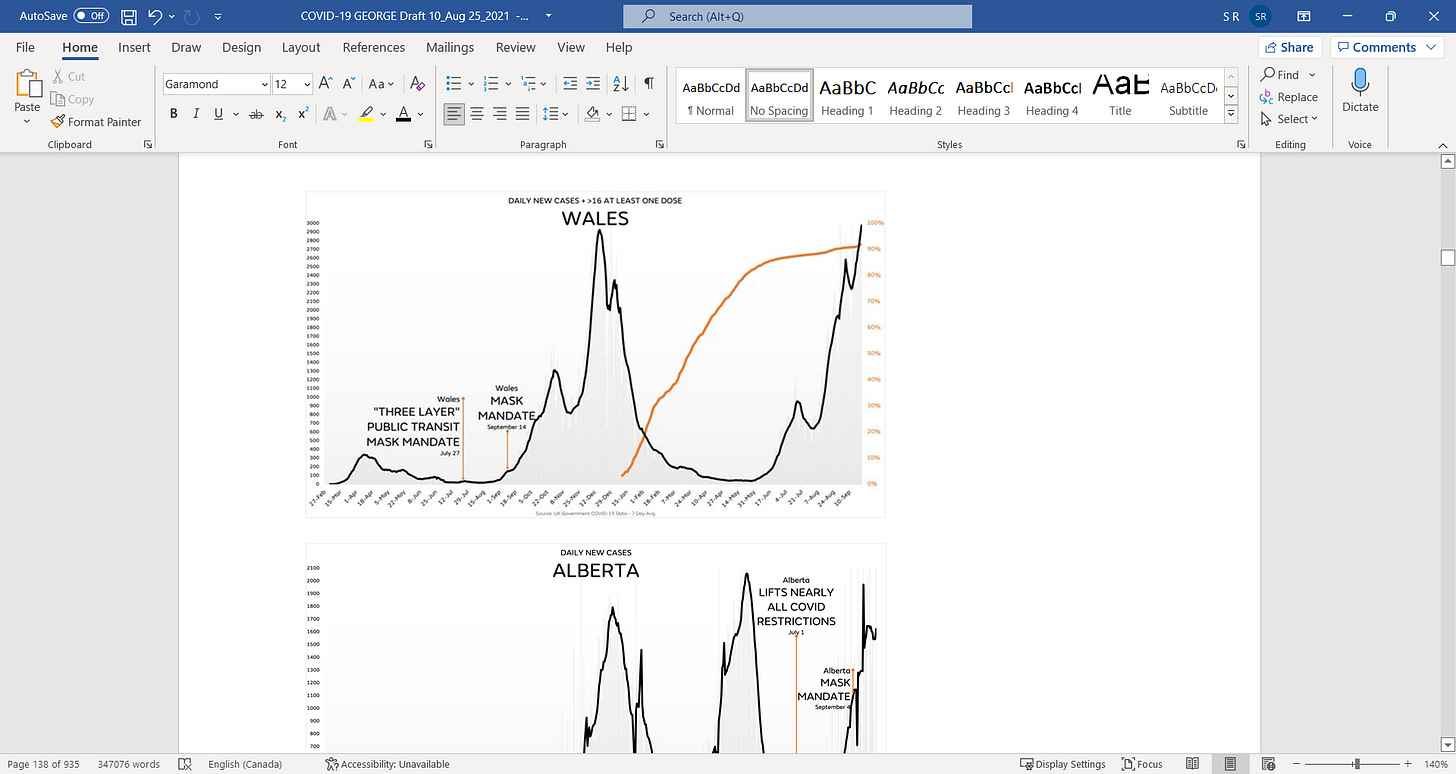Open the Paste options dropdown arrow
This screenshot has height=774, width=1456.
click(x=27, y=122)
